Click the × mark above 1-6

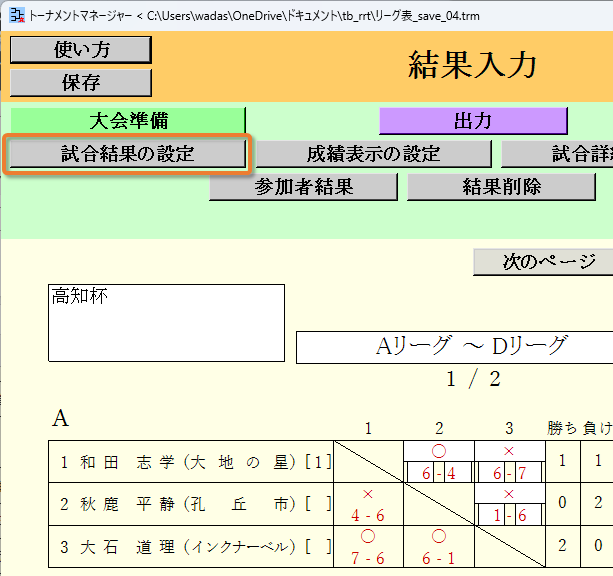pos(509,494)
